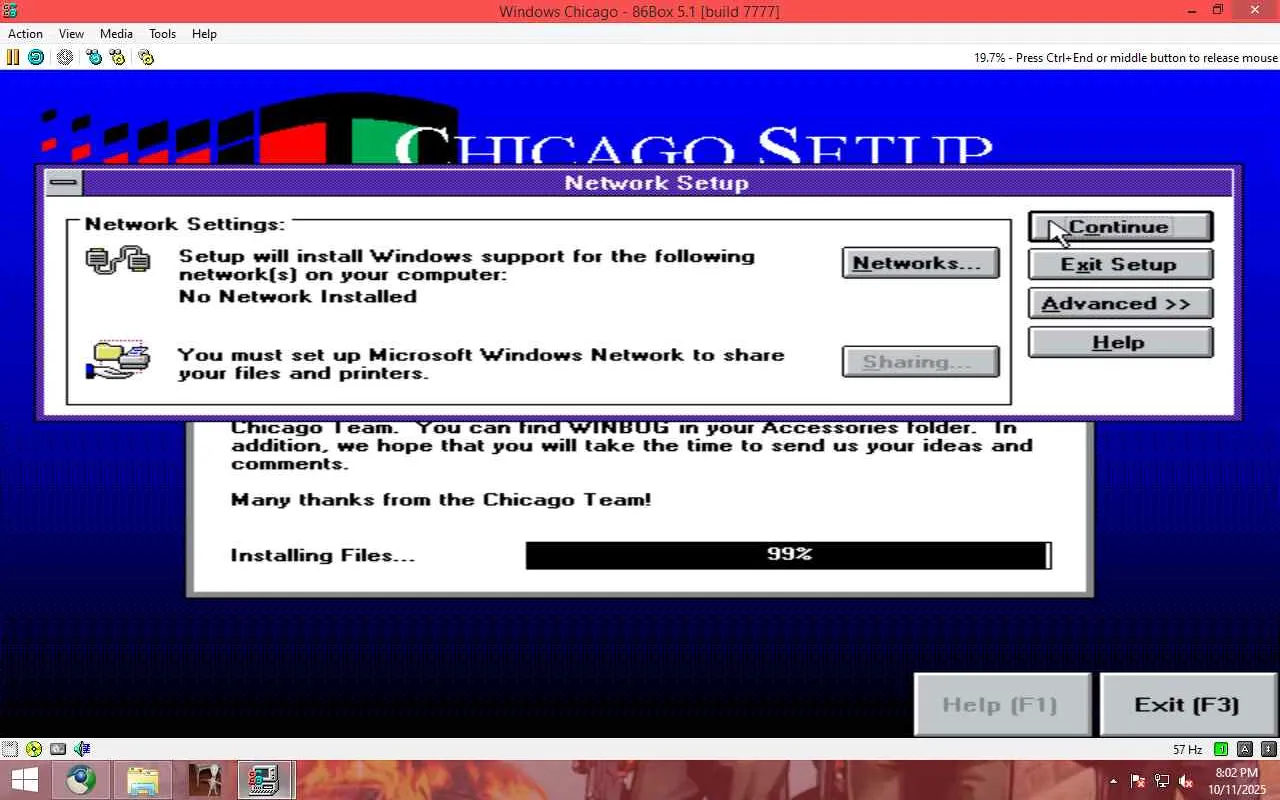This screenshot has width=1280, height=800.
Task: Click the Exit (F3) button
Action: point(1187,705)
